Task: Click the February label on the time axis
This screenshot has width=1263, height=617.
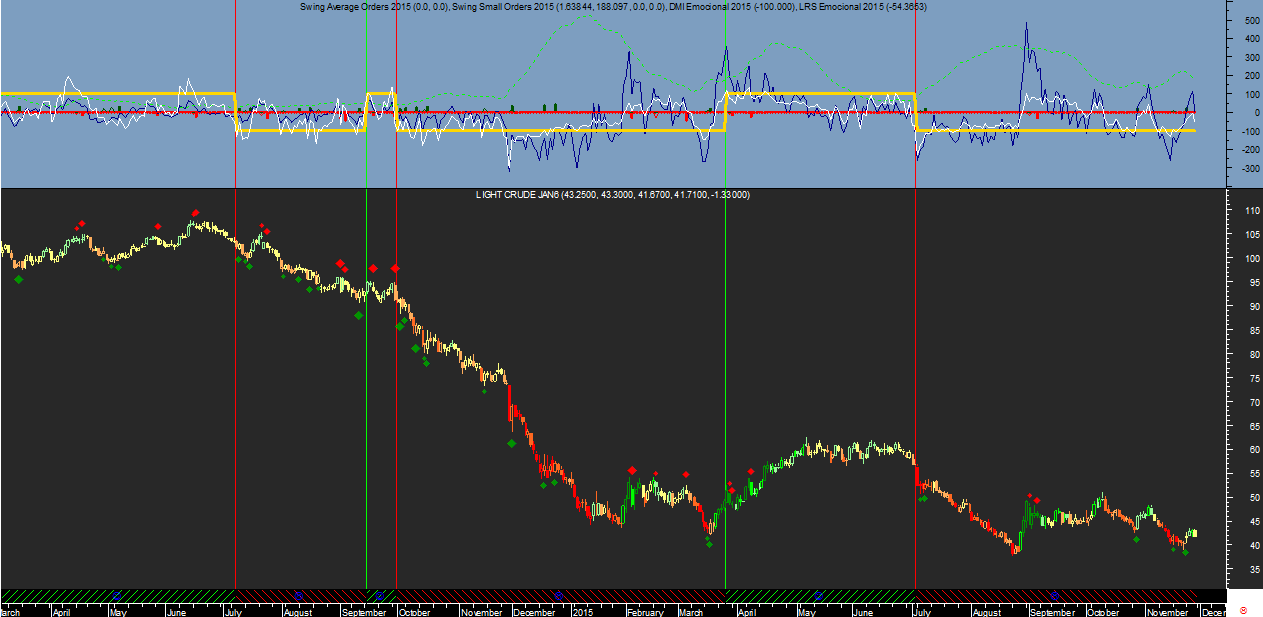Action: (x=644, y=612)
